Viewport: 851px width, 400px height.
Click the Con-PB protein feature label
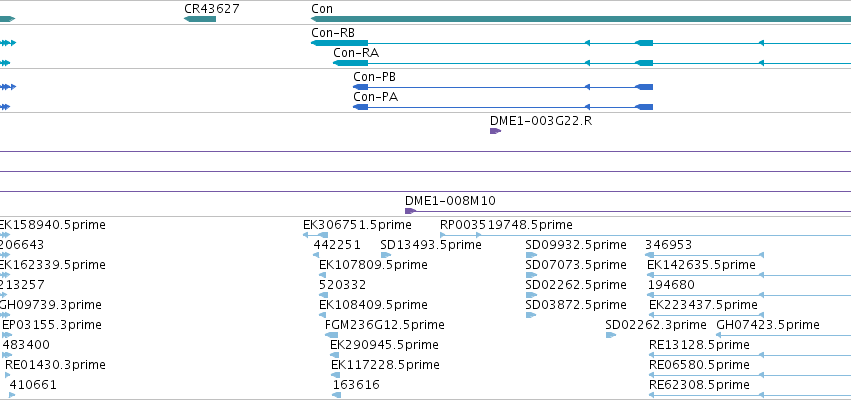(x=374, y=77)
